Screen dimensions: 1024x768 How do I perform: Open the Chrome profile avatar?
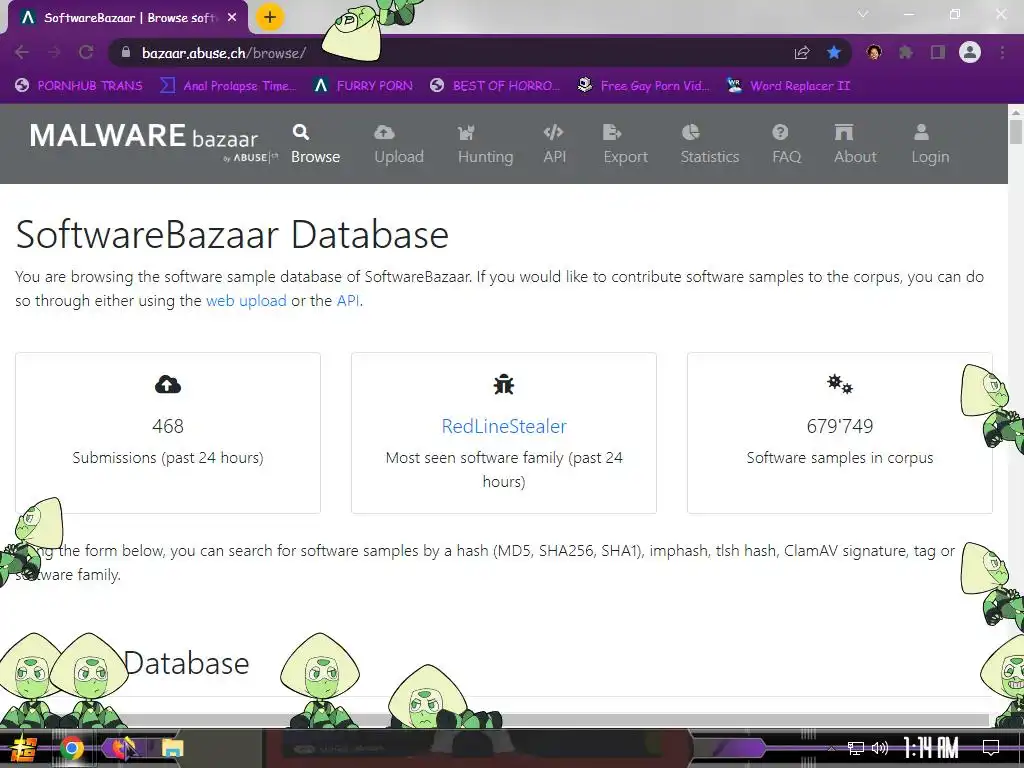970,52
